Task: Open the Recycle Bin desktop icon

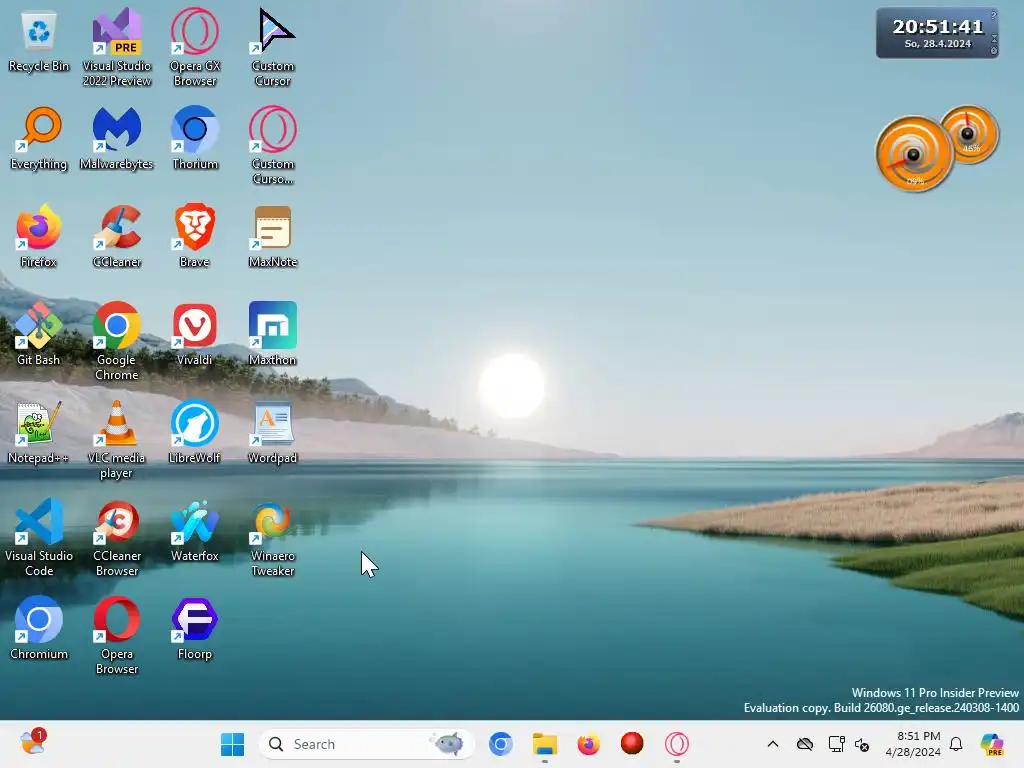Action: [x=39, y=42]
